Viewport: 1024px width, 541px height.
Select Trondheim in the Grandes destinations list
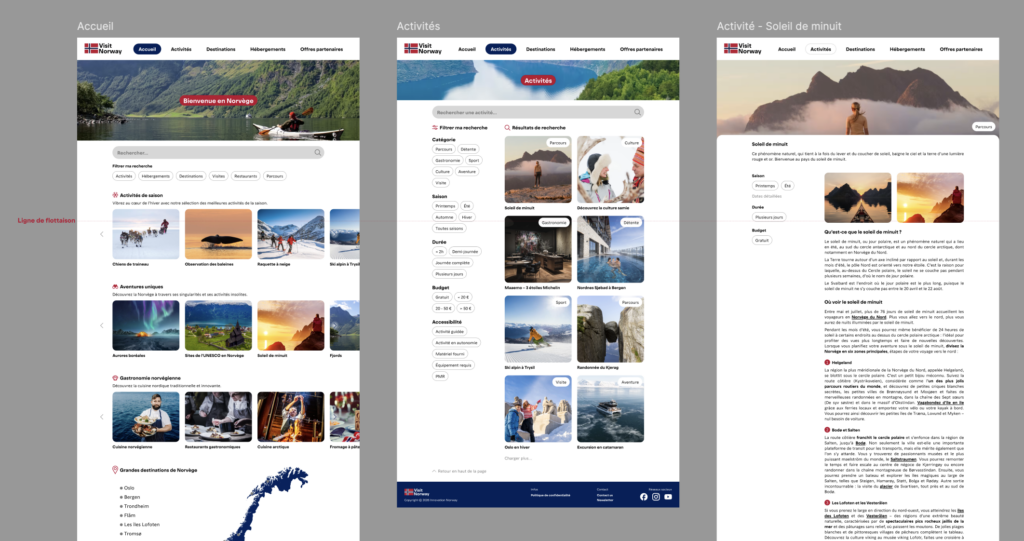(138, 506)
